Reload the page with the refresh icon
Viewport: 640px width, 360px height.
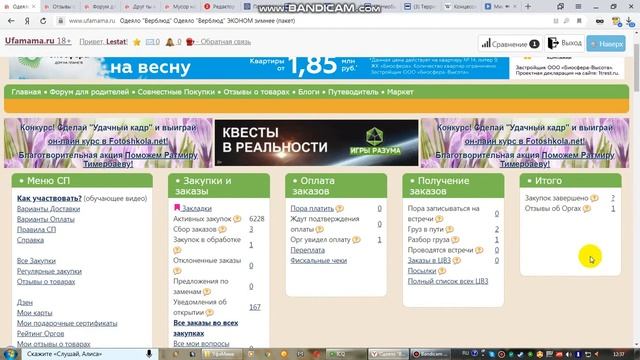43,21
